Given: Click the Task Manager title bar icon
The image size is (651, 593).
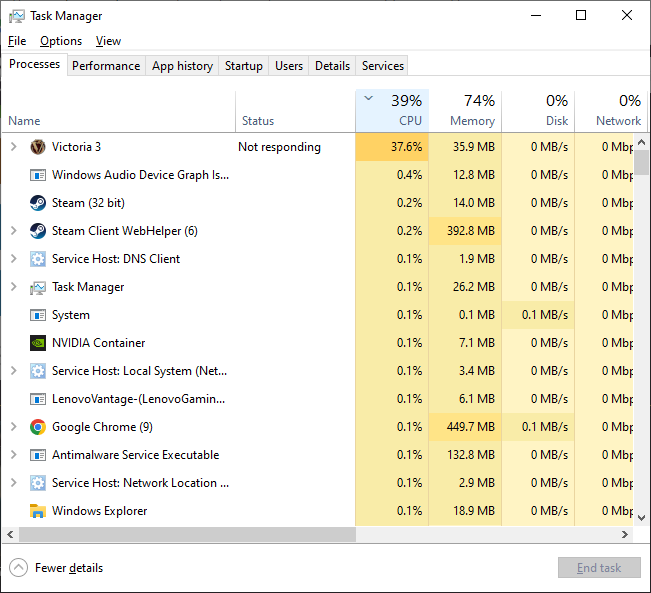Looking at the screenshot, I should (17, 16).
